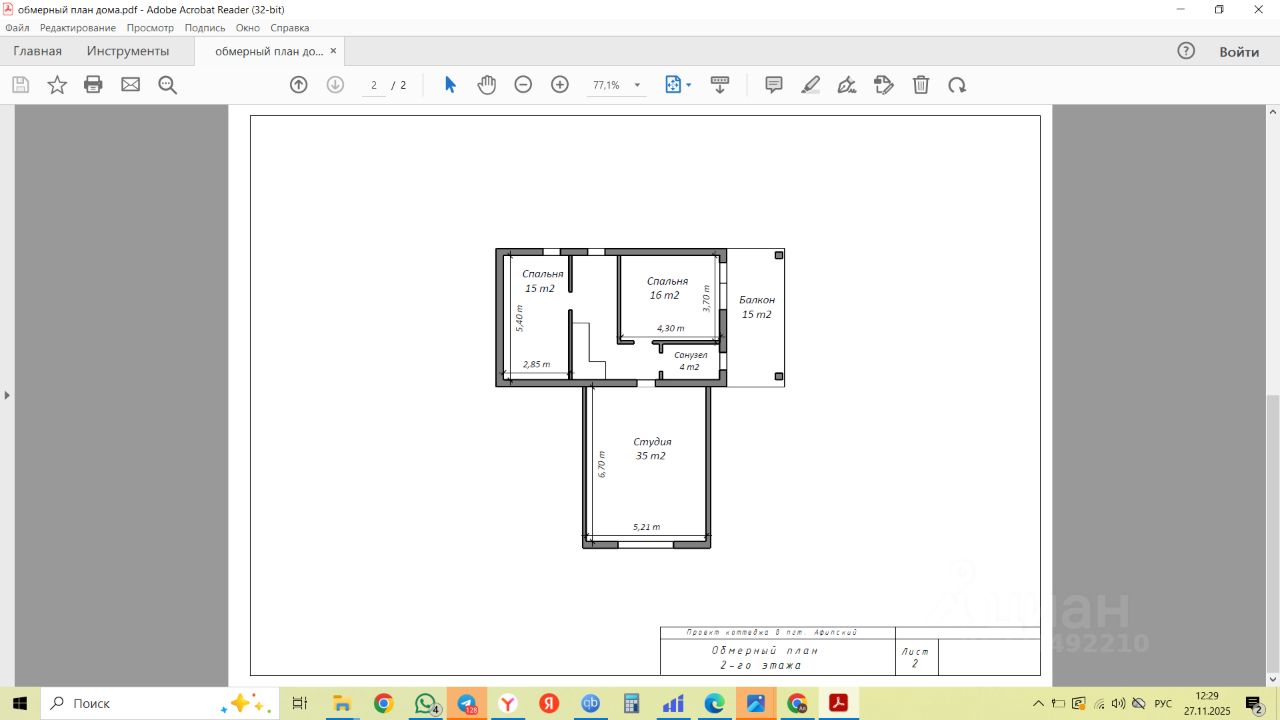The width and height of the screenshot is (1280, 720).
Task: Go to the next page arrow
Action: pyautogui.click(x=335, y=85)
